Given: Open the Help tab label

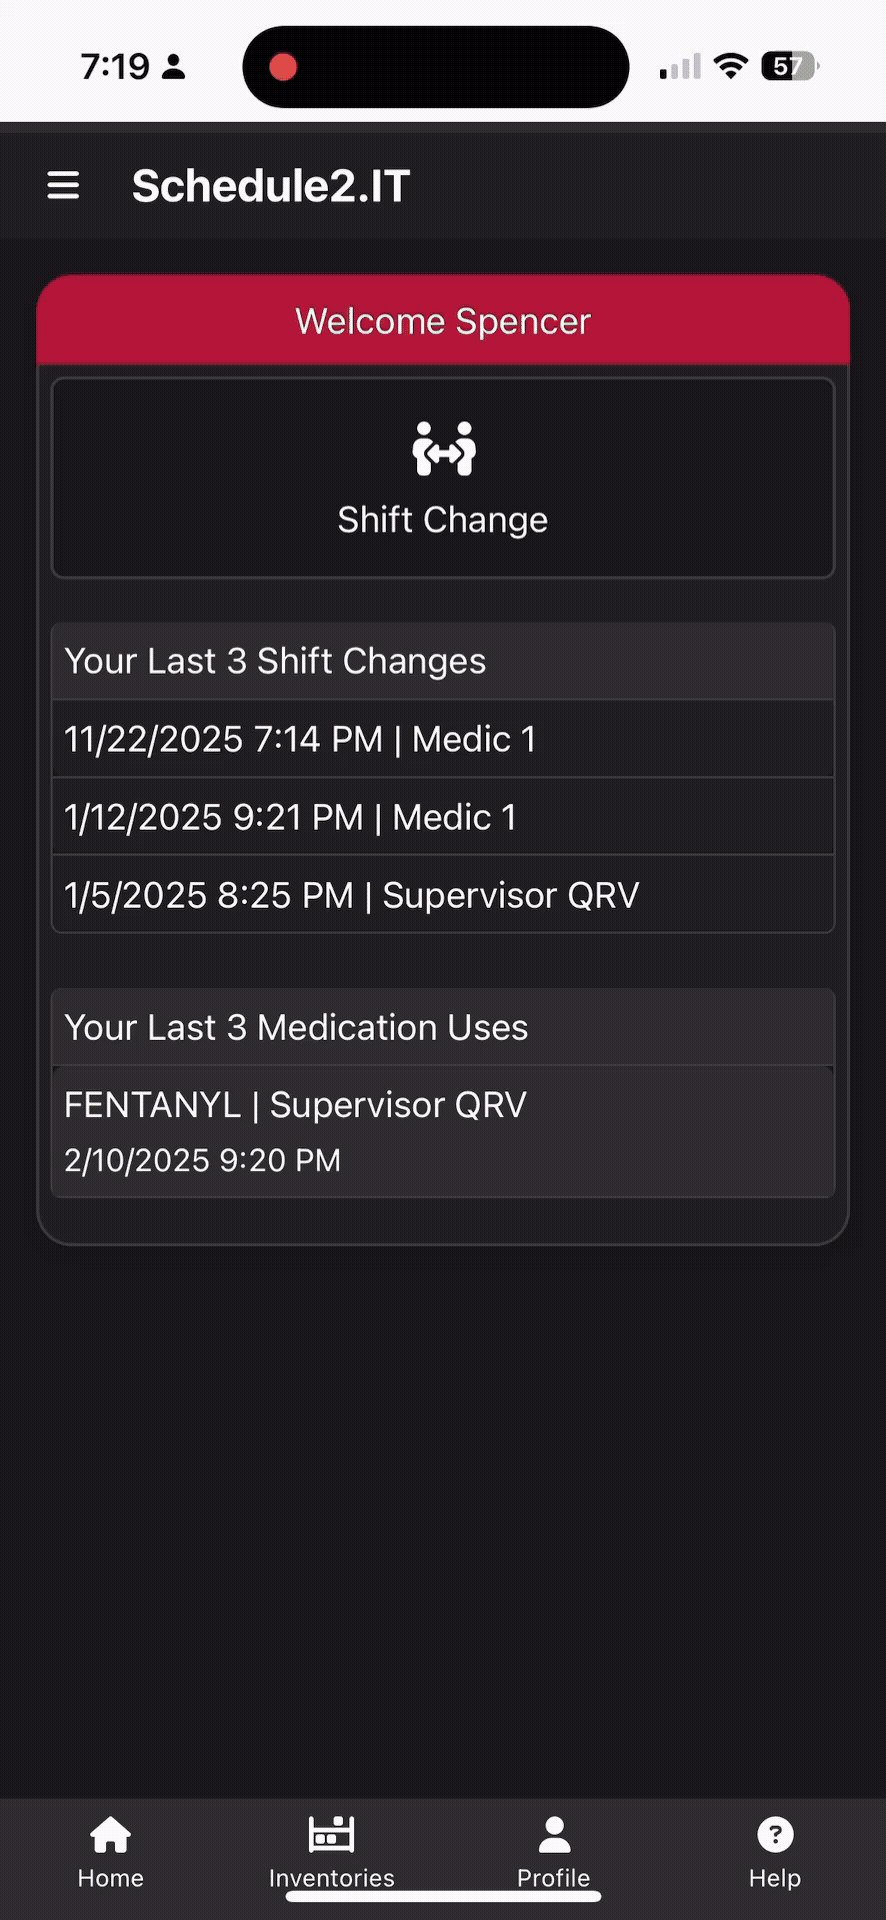Looking at the screenshot, I should tap(775, 1878).
